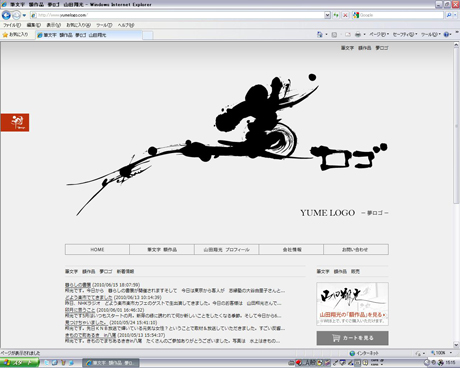
Task: Open a new blank tab
Action: [148, 35]
